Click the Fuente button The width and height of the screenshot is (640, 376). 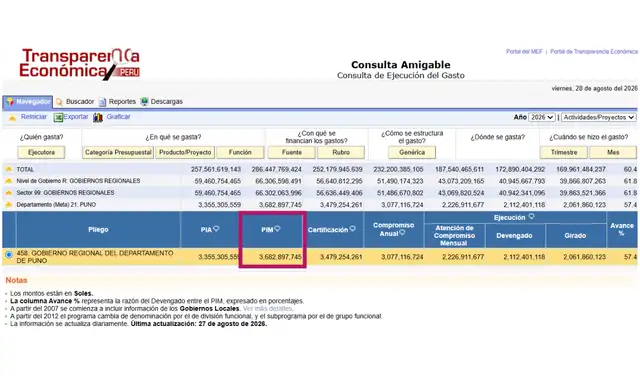[x=291, y=152]
